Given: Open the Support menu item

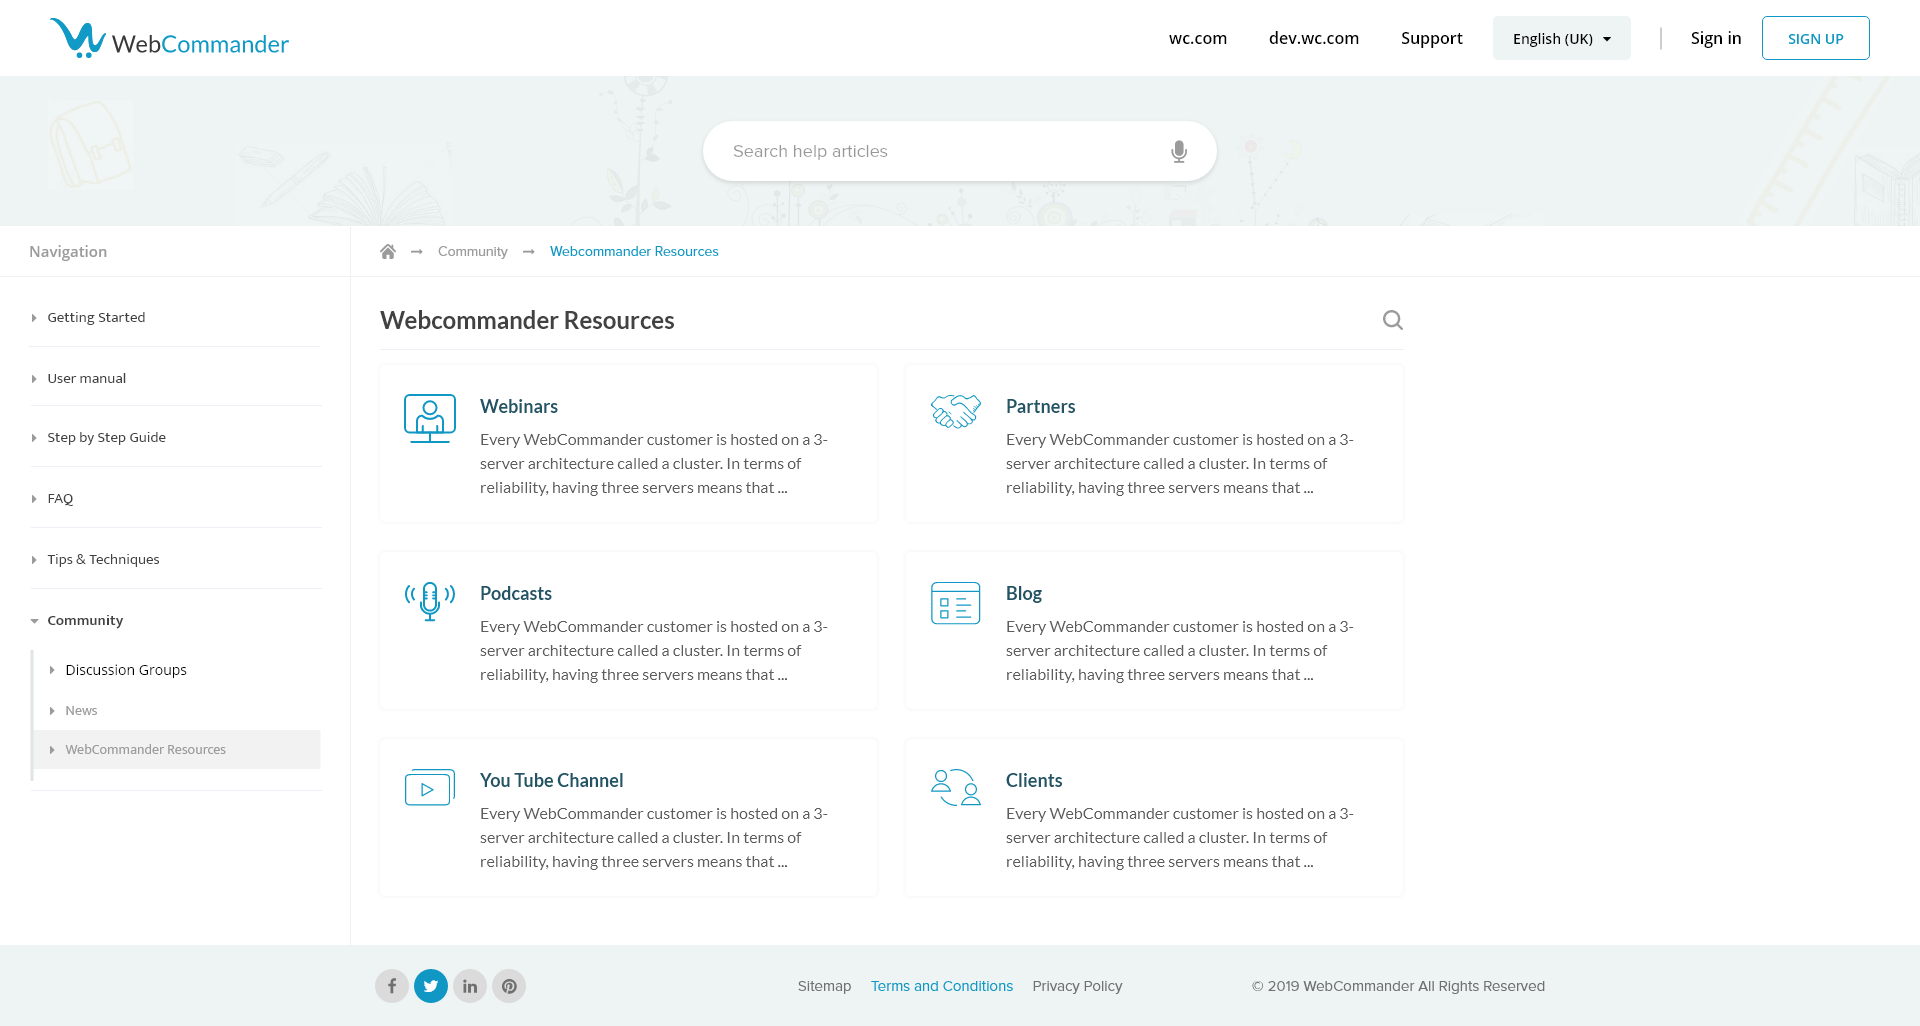Looking at the screenshot, I should [x=1431, y=38].
